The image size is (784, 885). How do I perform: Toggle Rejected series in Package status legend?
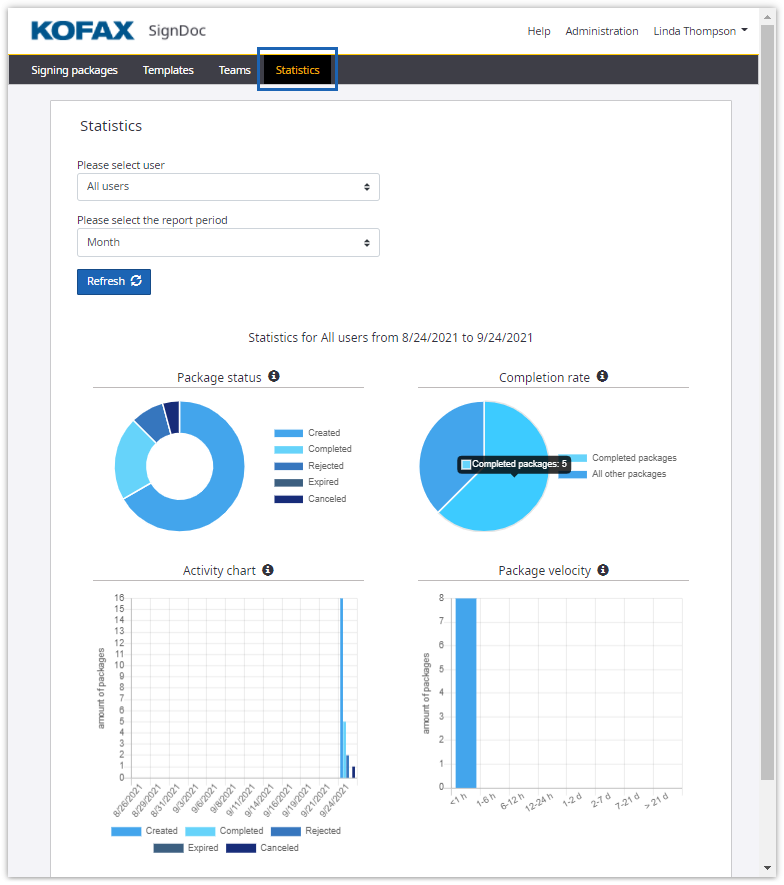pos(310,466)
